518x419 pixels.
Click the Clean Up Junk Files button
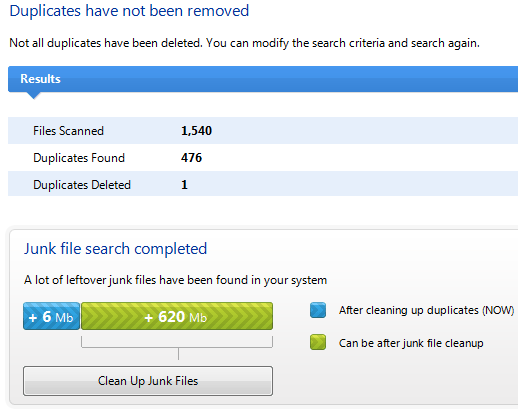148,381
